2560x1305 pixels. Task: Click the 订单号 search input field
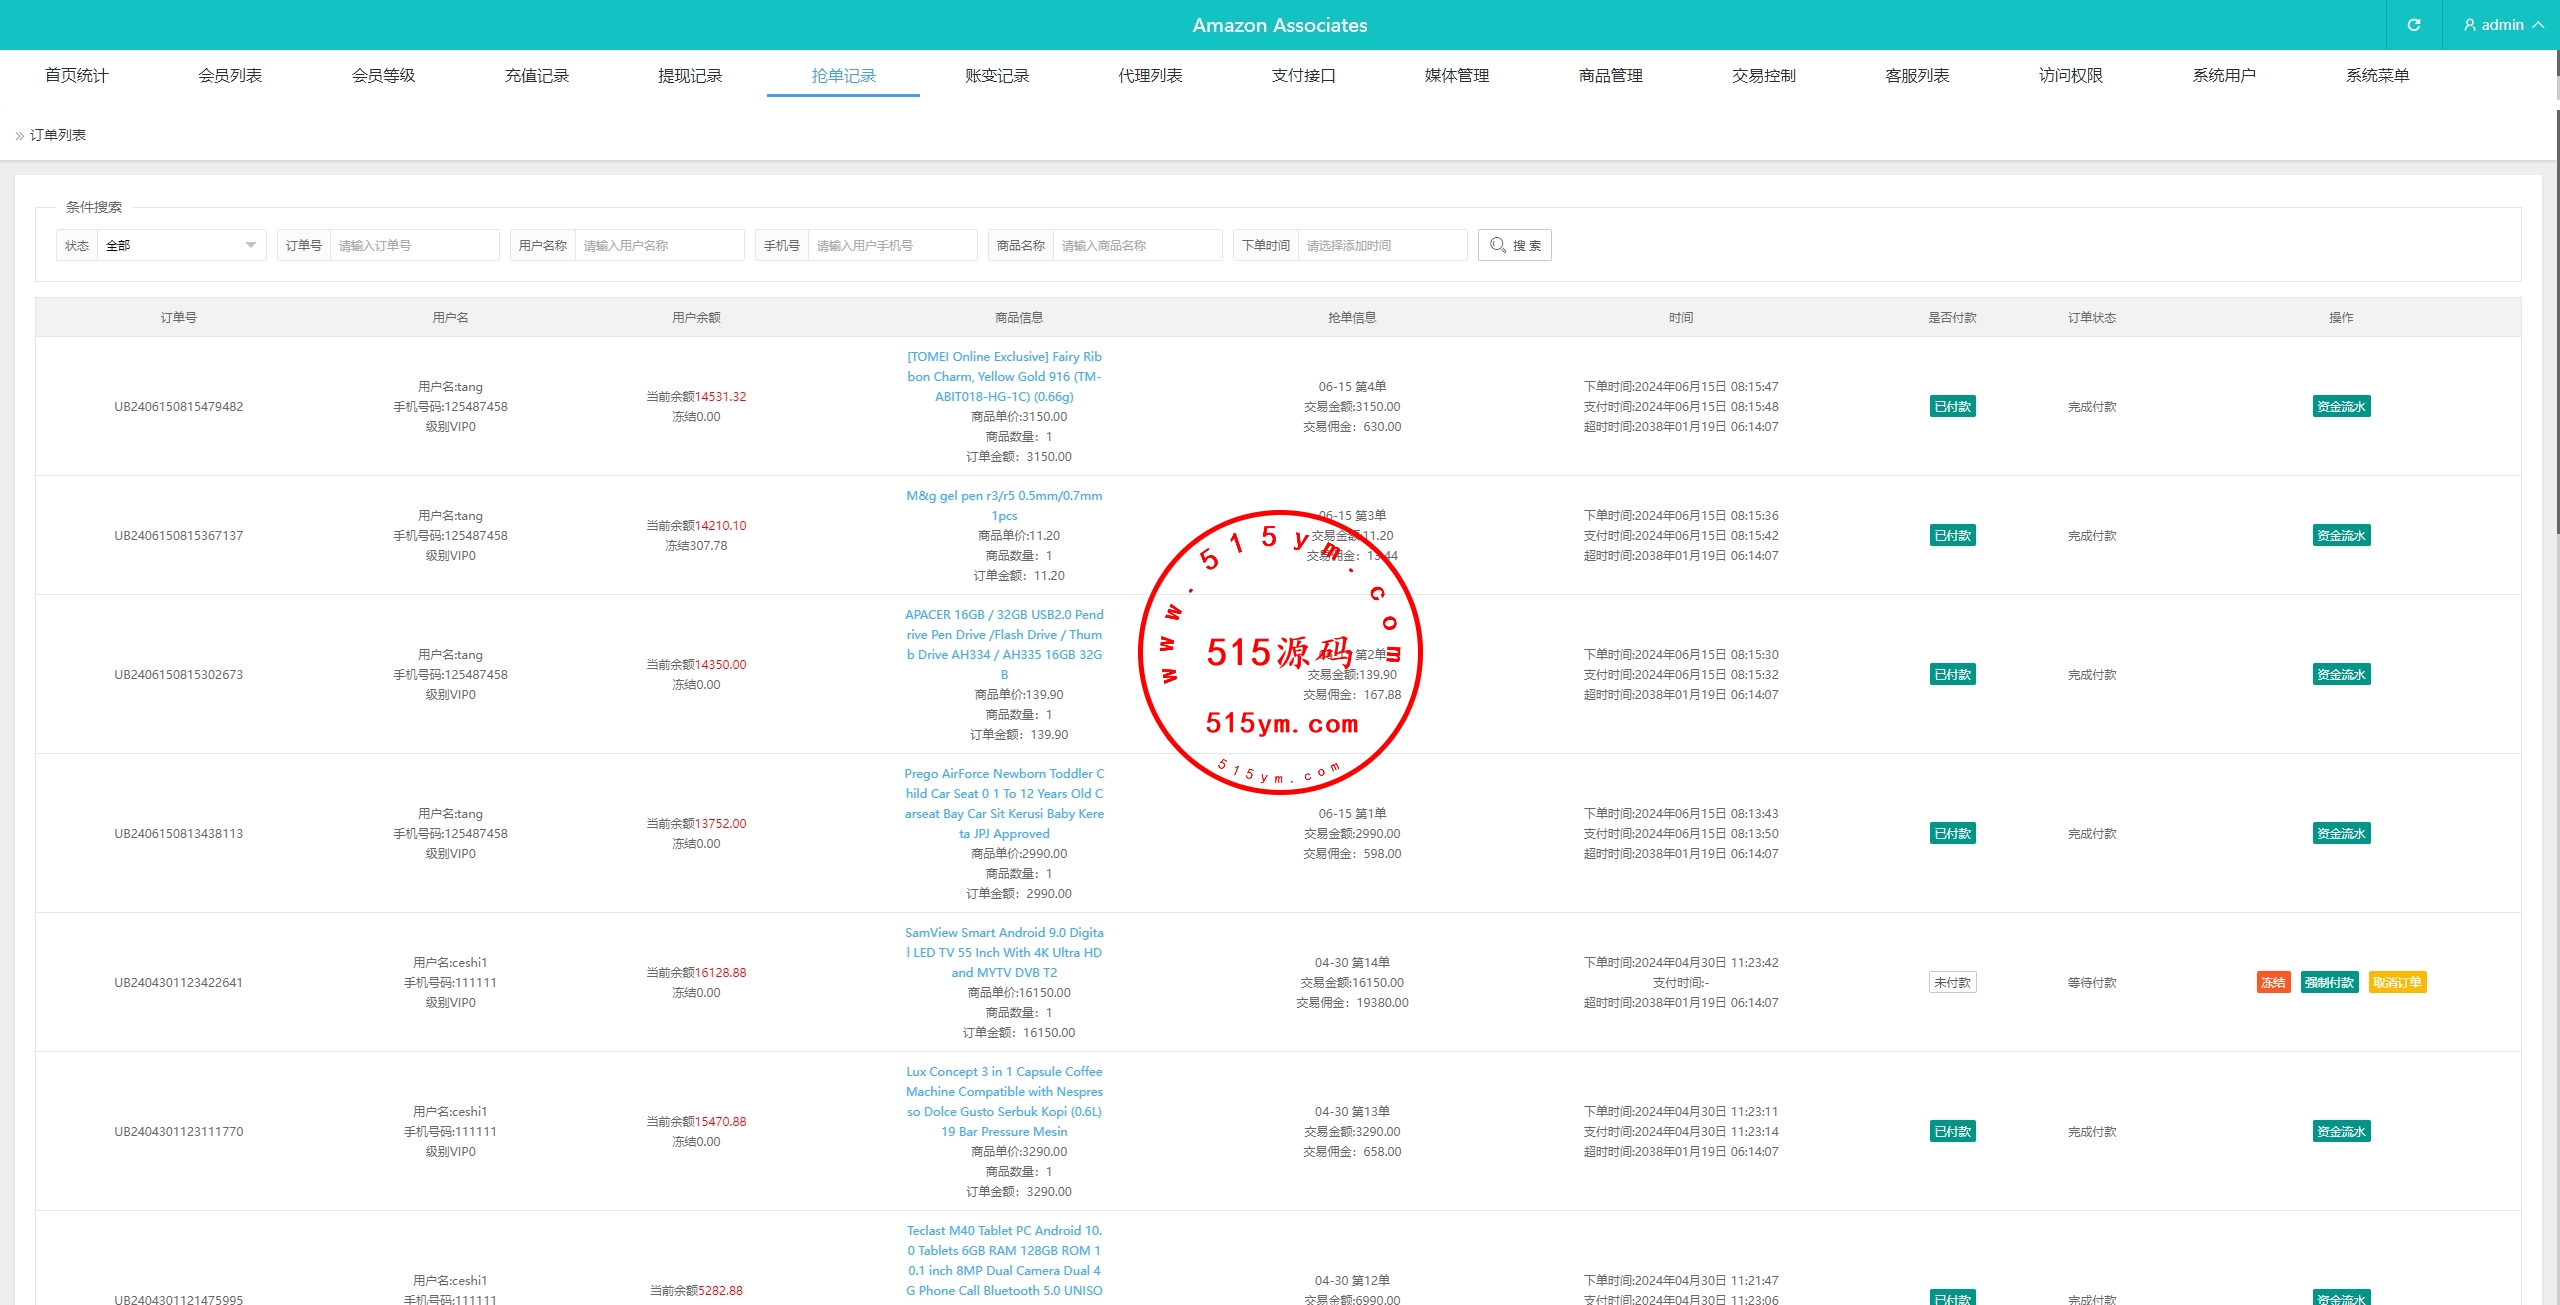(413, 245)
